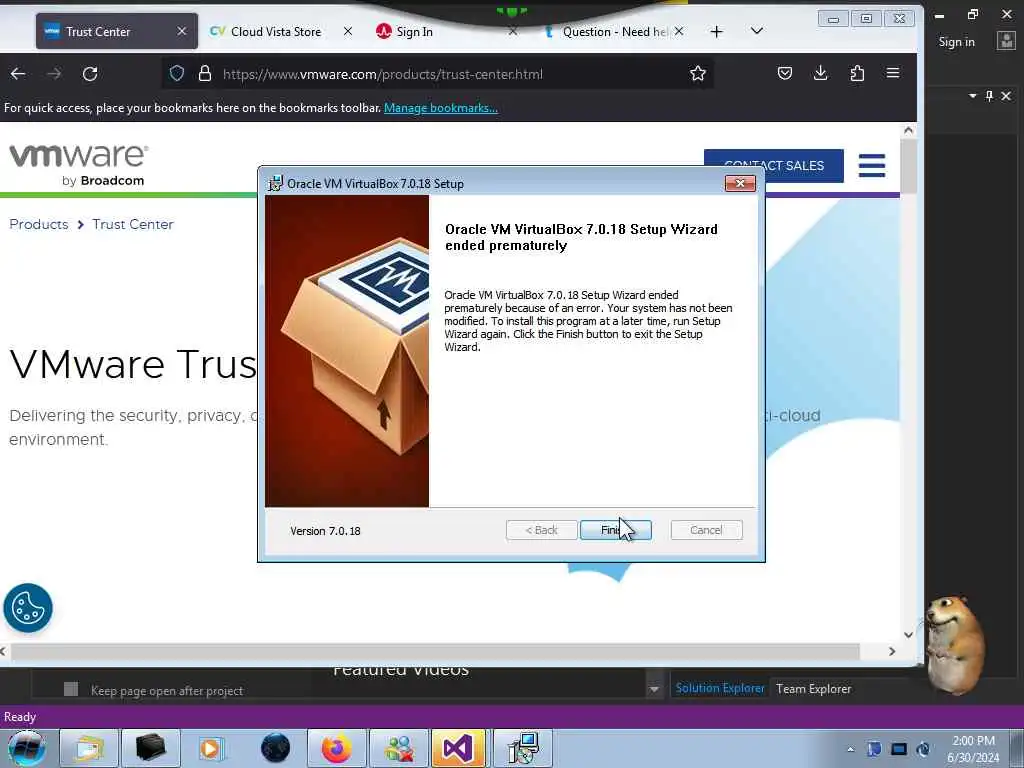Show hidden system tray icons
Image resolution: width=1024 pixels, height=768 pixels.
(x=850, y=749)
